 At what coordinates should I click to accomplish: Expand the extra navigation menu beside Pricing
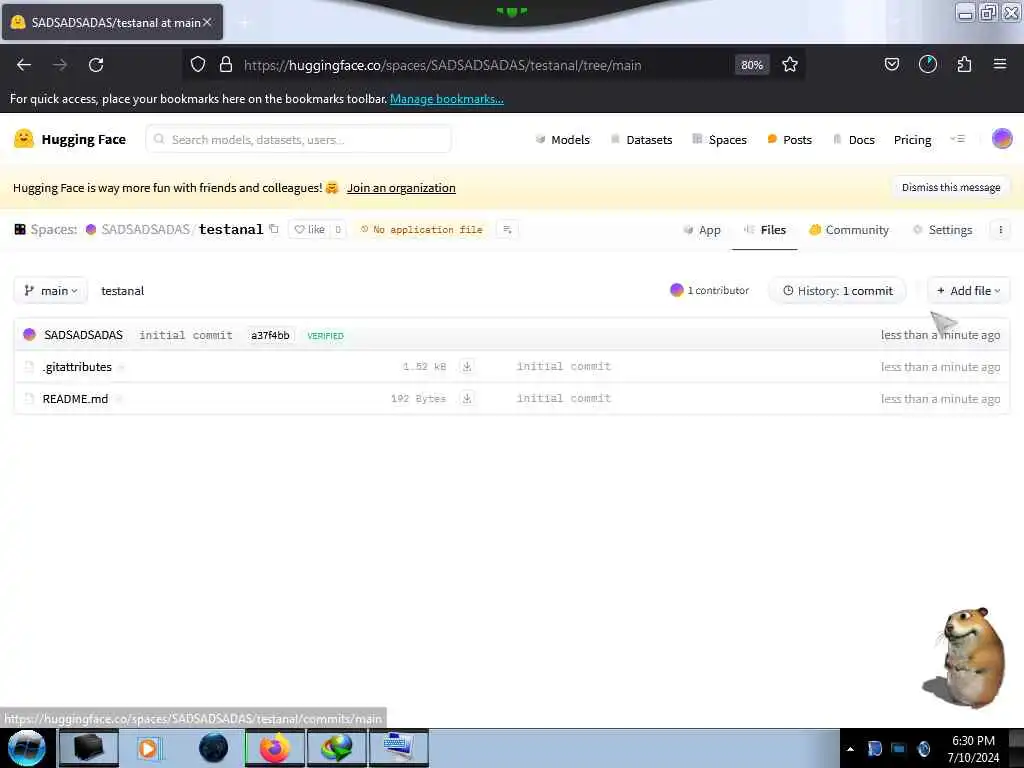957,139
